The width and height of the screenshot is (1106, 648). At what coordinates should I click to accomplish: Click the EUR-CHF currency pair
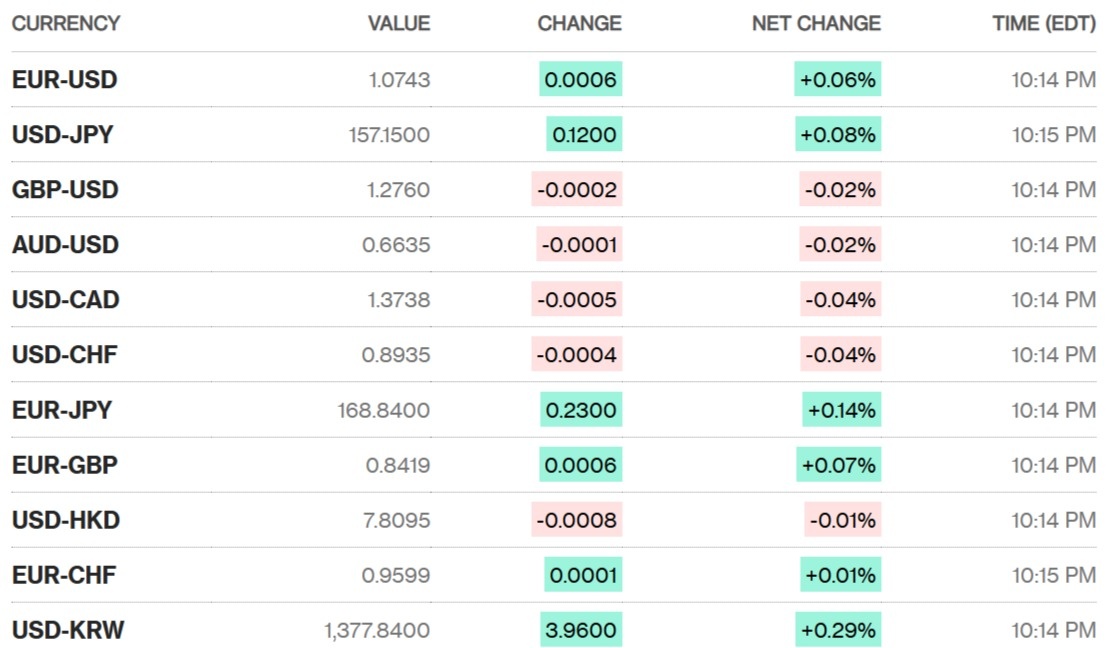[x=64, y=575]
